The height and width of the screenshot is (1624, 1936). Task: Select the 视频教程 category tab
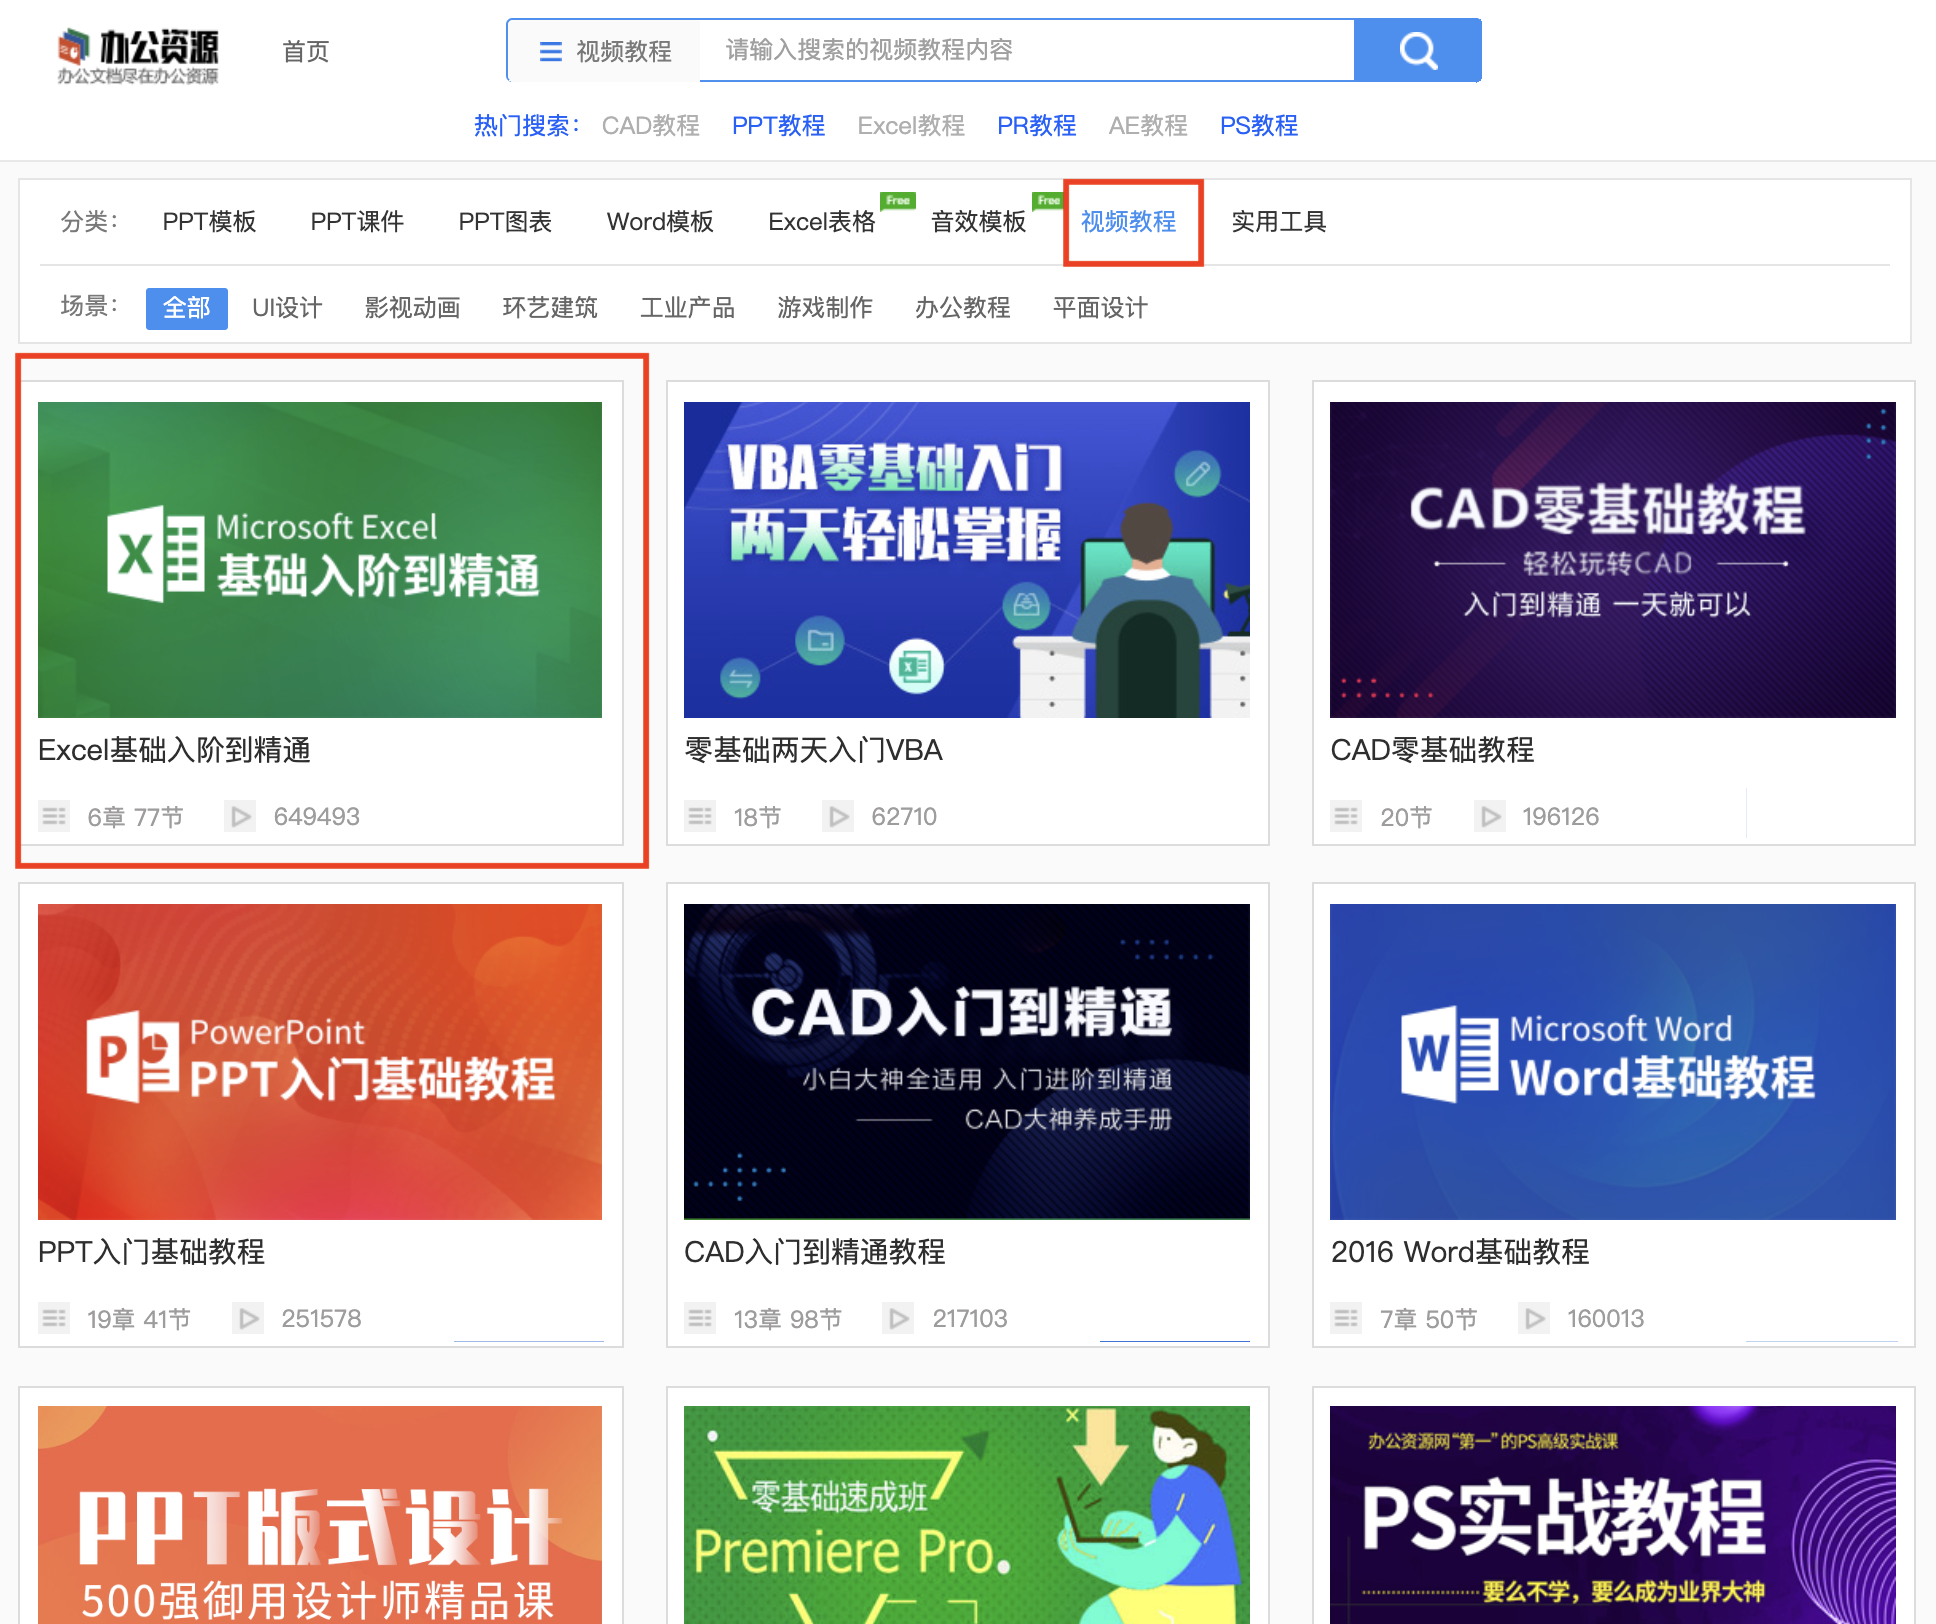pyautogui.click(x=1128, y=222)
